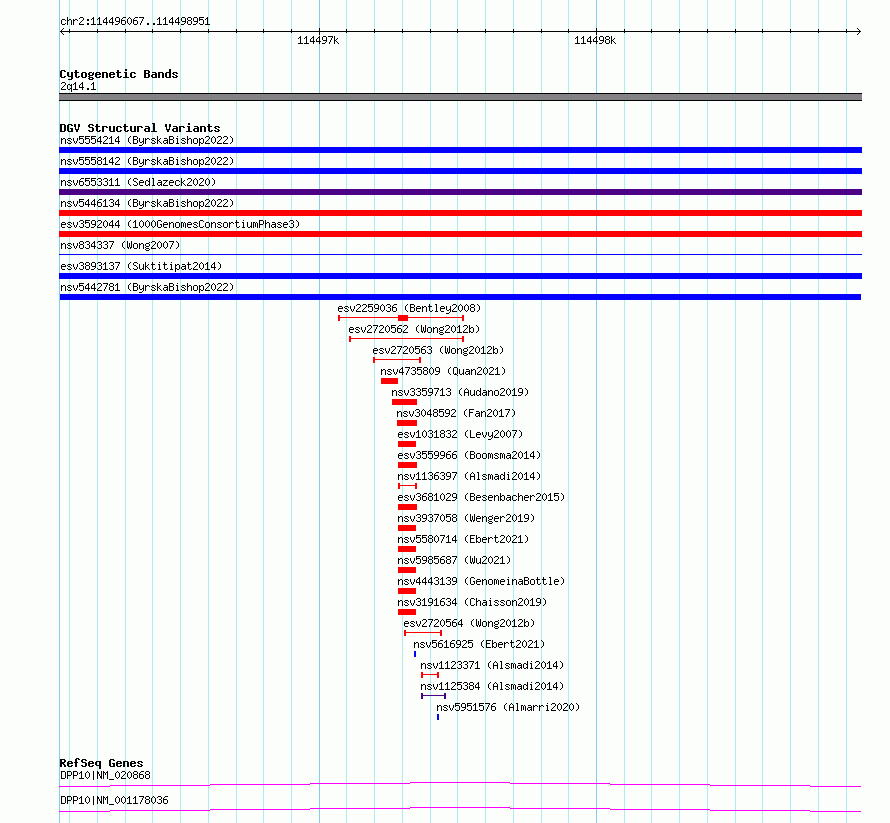Select nsv1123371 (Alsmadi2014) label
The image size is (890, 823).
pos(492,665)
